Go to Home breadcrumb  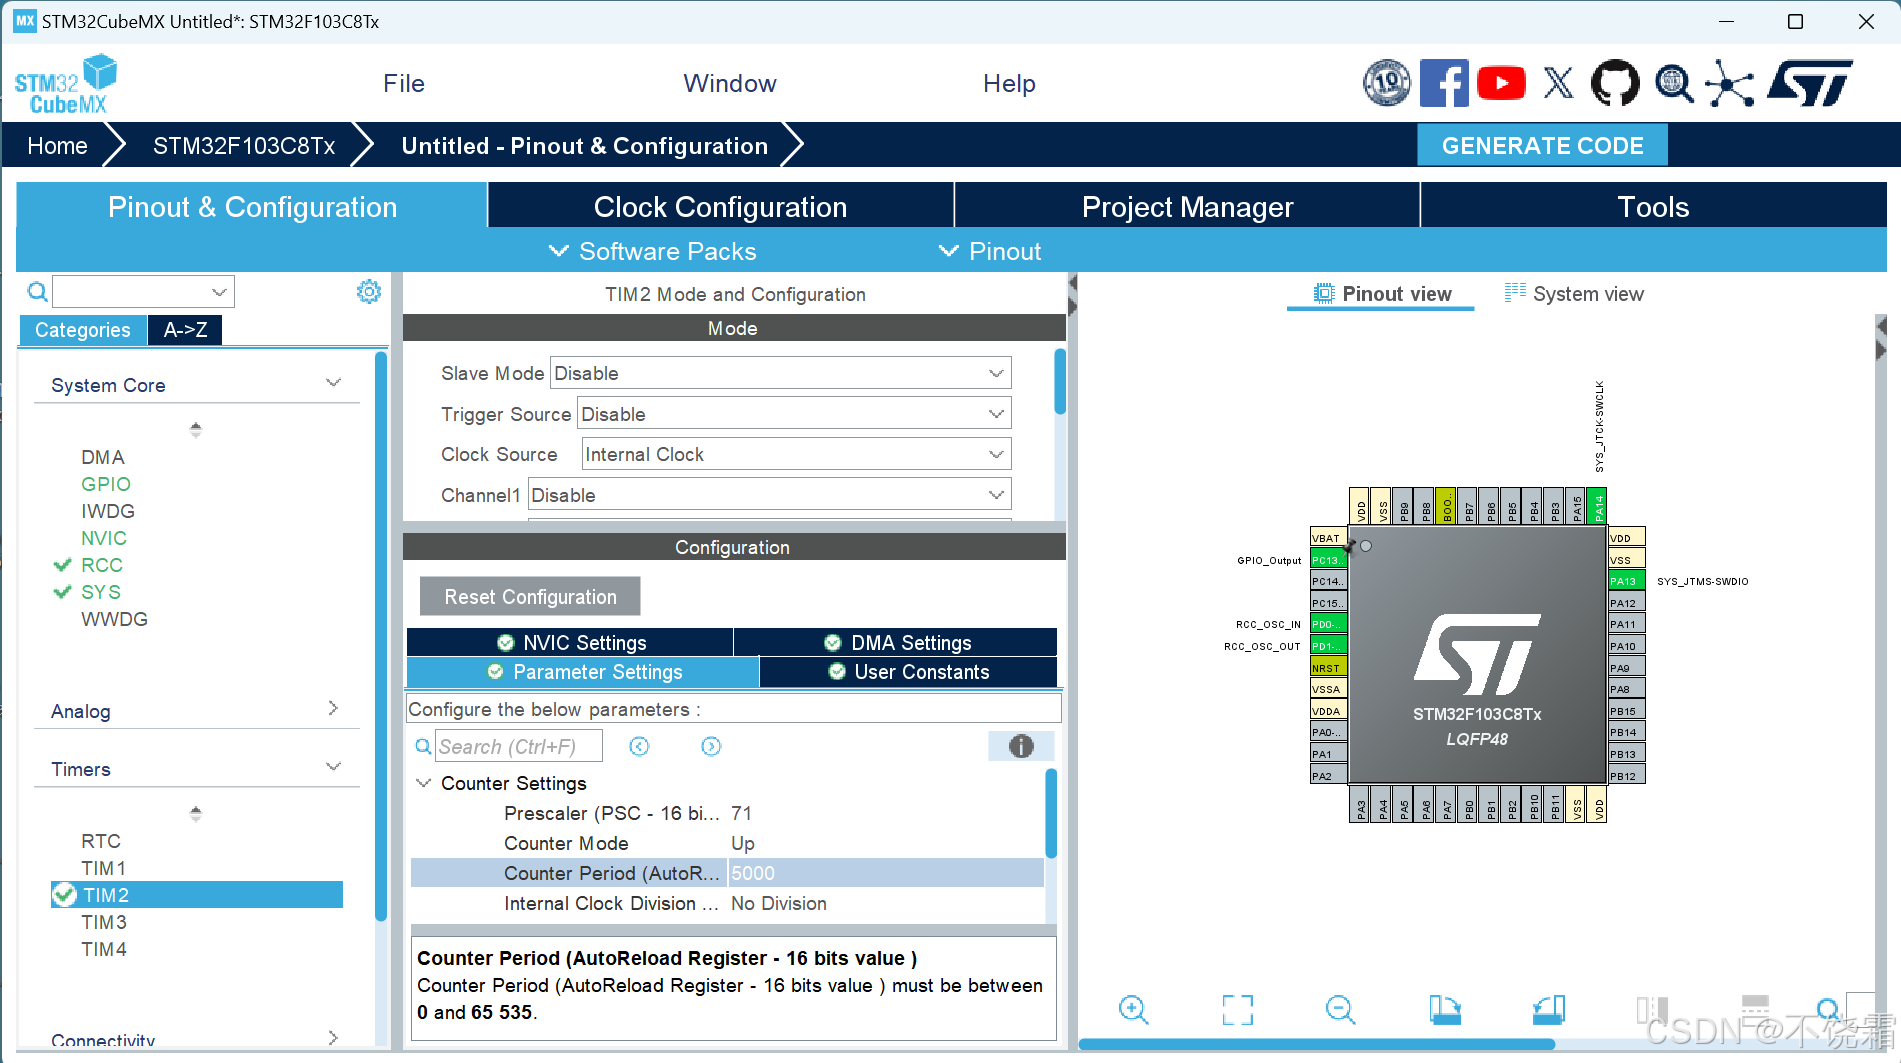57,146
